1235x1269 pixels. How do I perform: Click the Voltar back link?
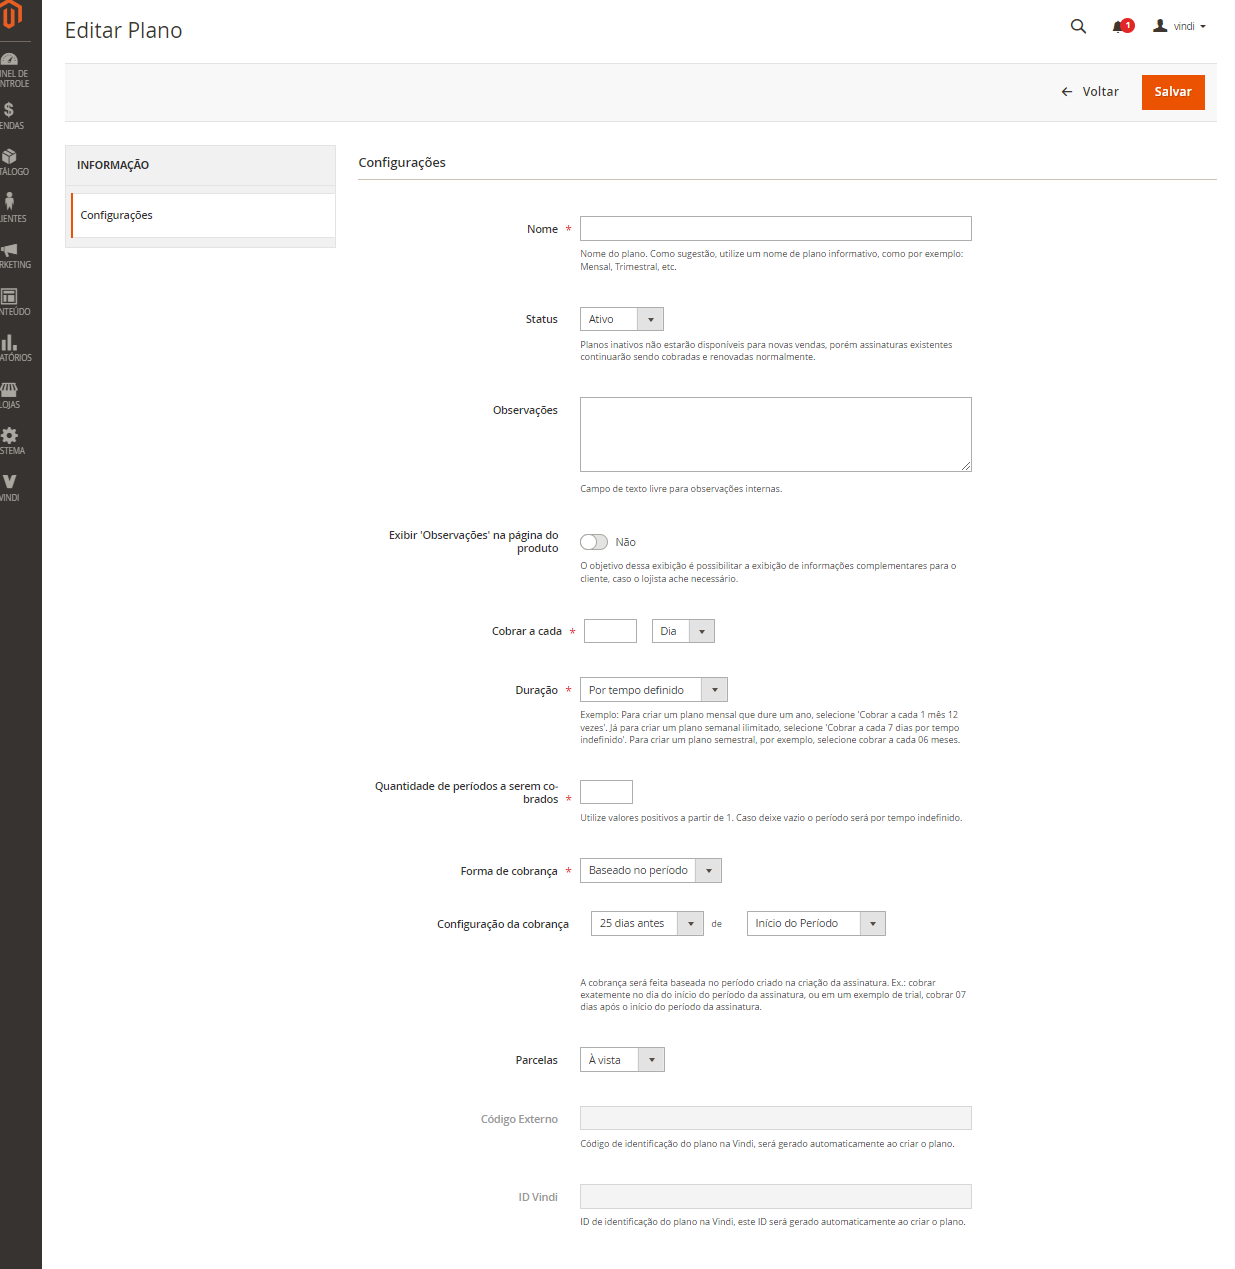point(1090,92)
